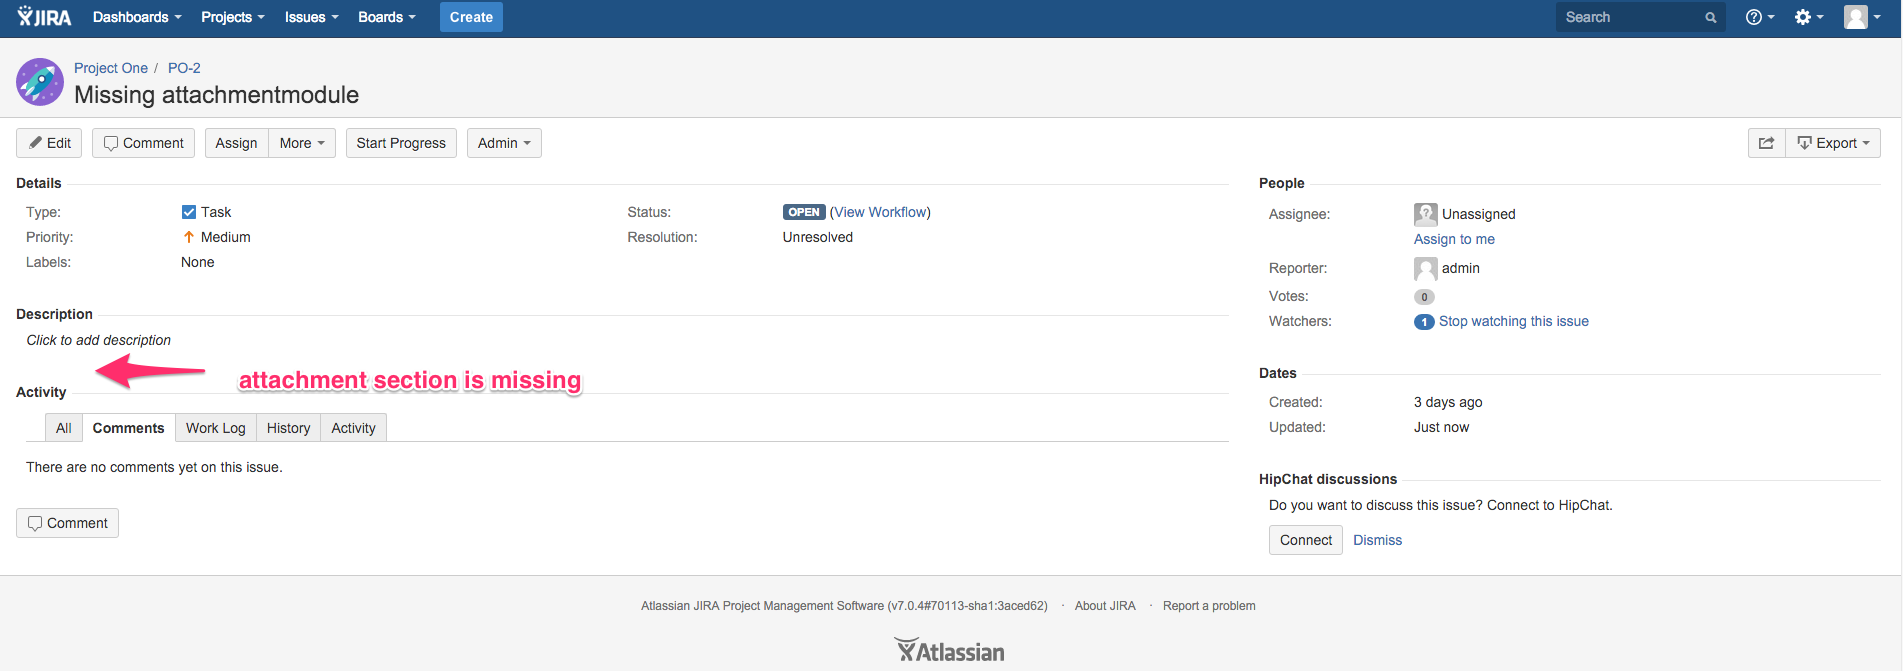Open the PO-2 issue key link
This screenshot has width=1903, height=671.
click(x=184, y=68)
